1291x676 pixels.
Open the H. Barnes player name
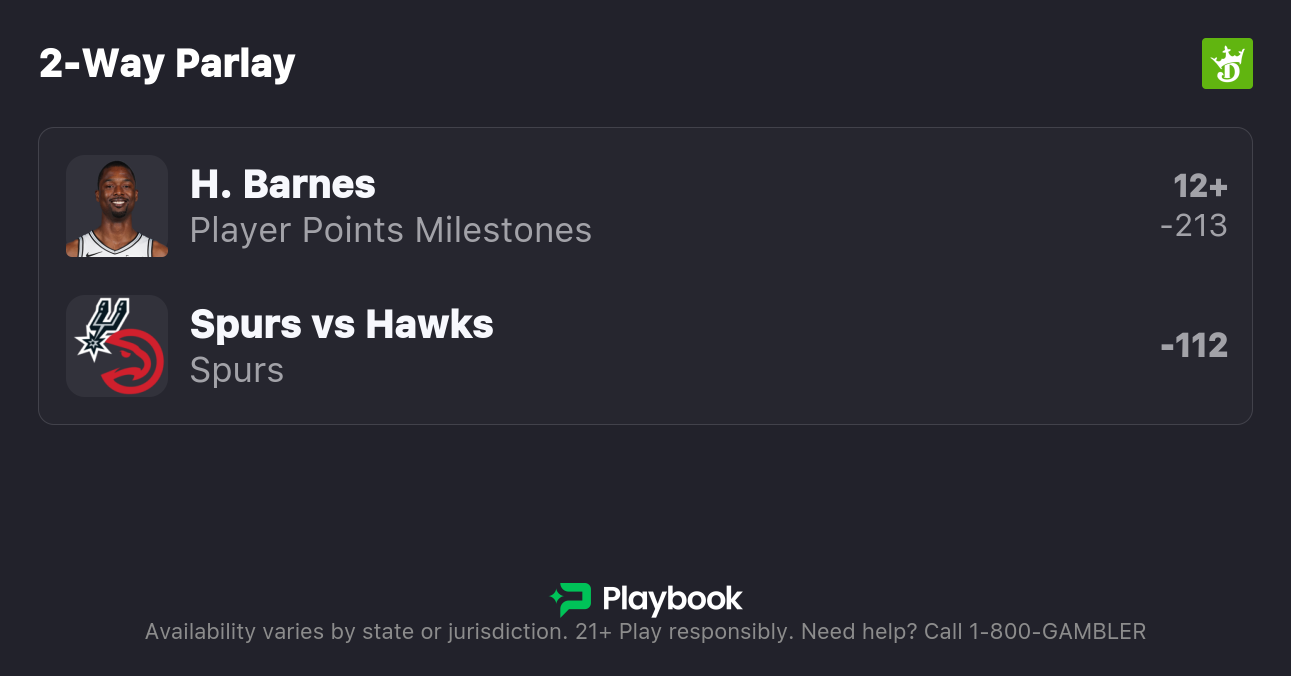283,184
